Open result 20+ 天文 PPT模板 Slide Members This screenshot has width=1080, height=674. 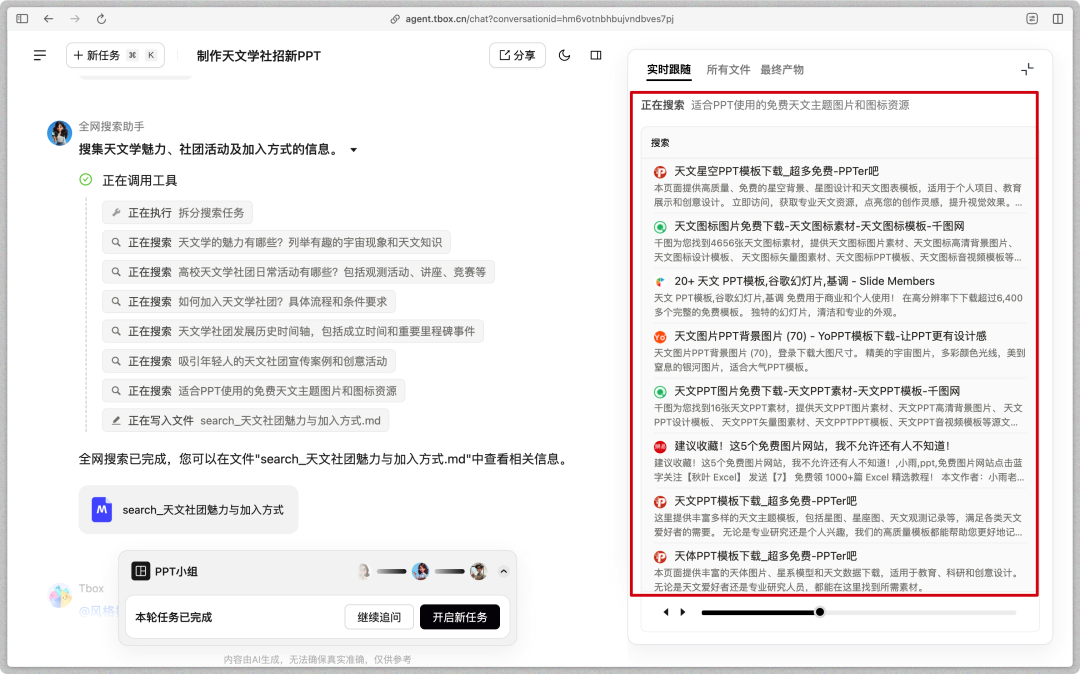click(804, 281)
